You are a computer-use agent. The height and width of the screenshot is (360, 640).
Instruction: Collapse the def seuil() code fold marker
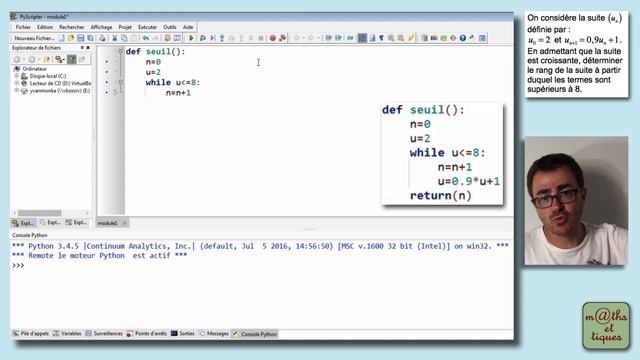120,51
